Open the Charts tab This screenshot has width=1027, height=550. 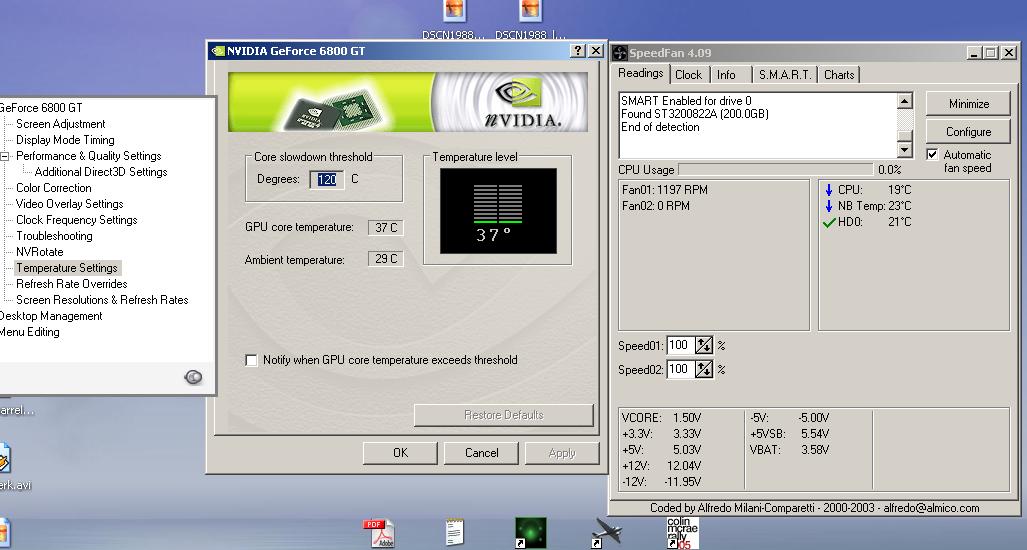pyautogui.click(x=839, y=75)
